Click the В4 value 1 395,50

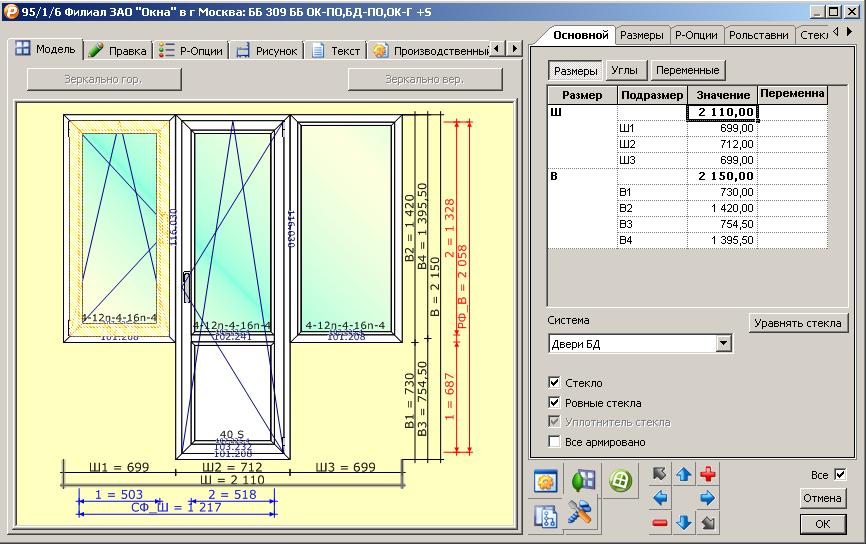pyautogui.click(x=722, y=240)
